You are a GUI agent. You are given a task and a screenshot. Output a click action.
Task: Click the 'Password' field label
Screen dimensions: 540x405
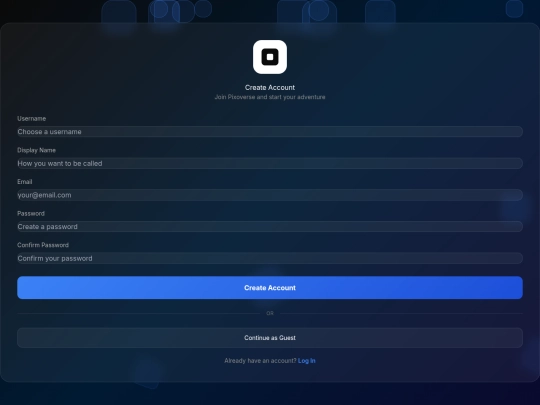pyautogui.click(x=31, y=214)
